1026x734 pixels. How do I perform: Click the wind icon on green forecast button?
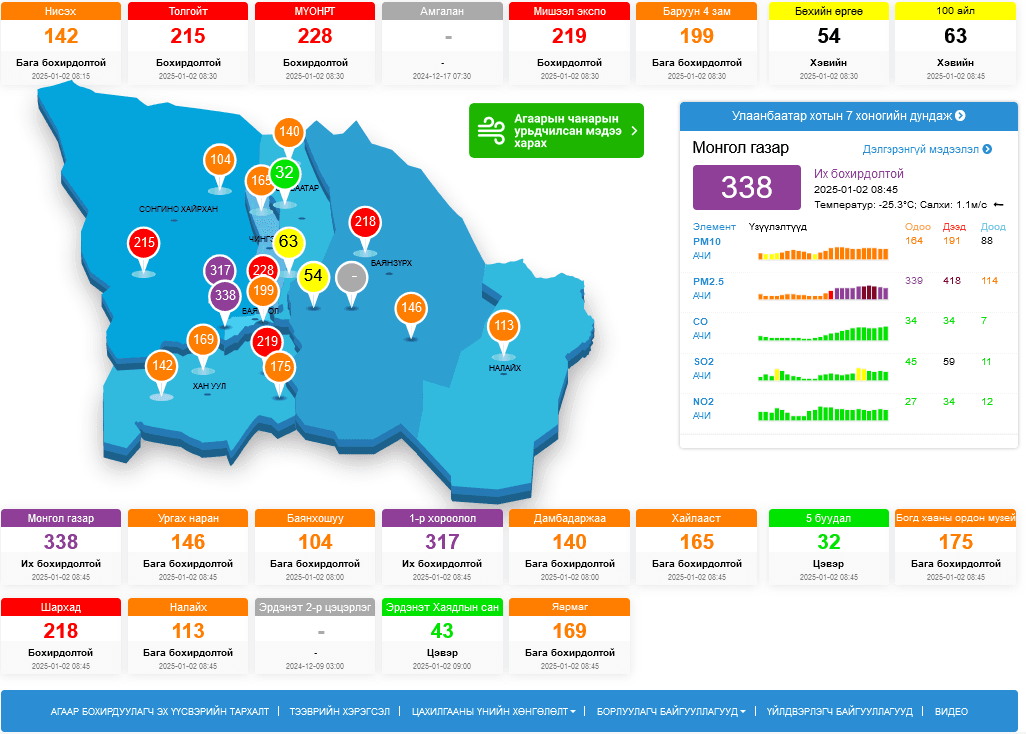491,130
